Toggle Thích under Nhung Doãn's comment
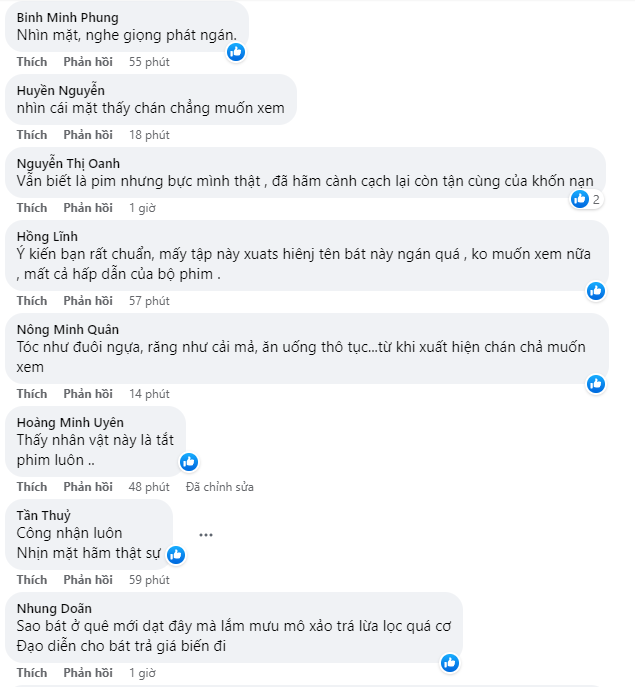Viewport: 635px width, 687px height. click(x=32, y=673)
